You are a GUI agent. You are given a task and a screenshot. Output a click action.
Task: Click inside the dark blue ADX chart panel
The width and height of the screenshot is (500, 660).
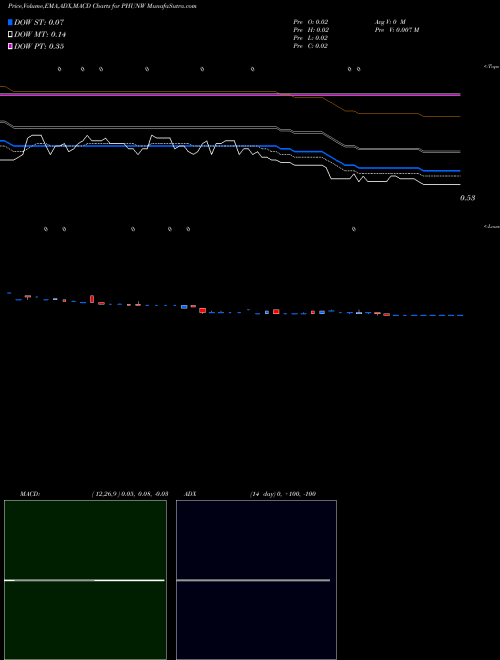click(256, 580)
